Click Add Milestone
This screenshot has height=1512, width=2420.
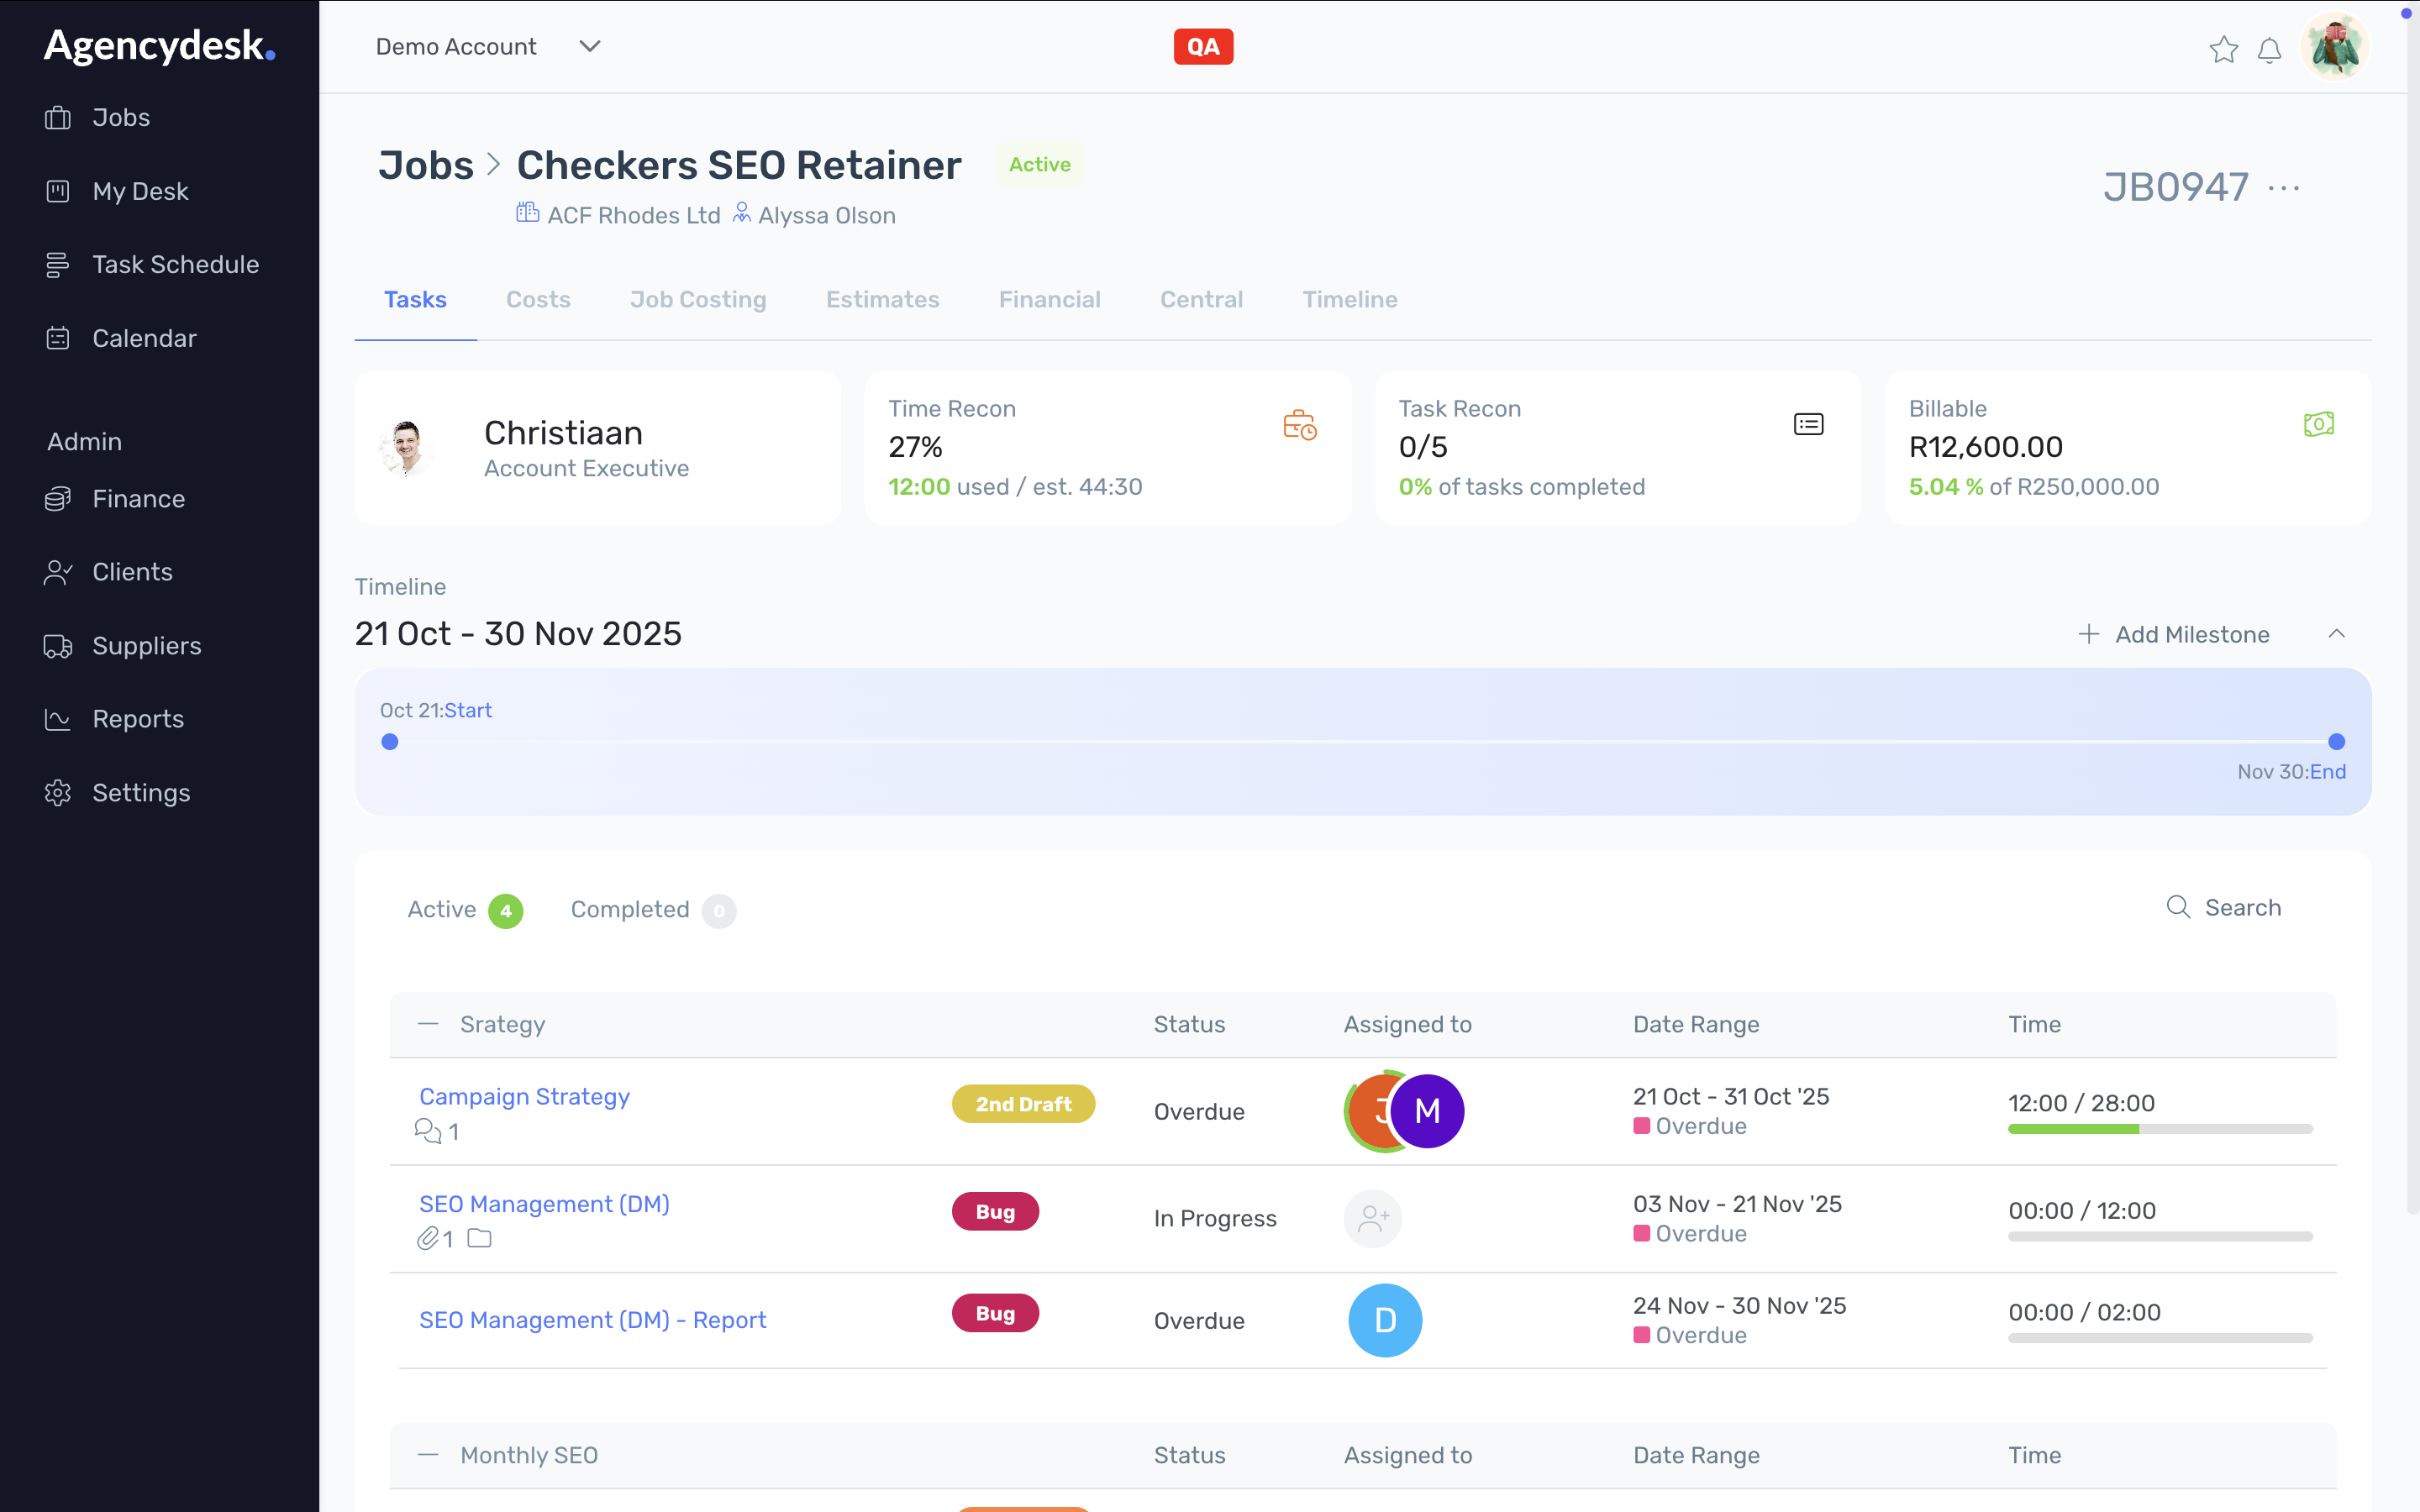click(x=2174, y=634)
